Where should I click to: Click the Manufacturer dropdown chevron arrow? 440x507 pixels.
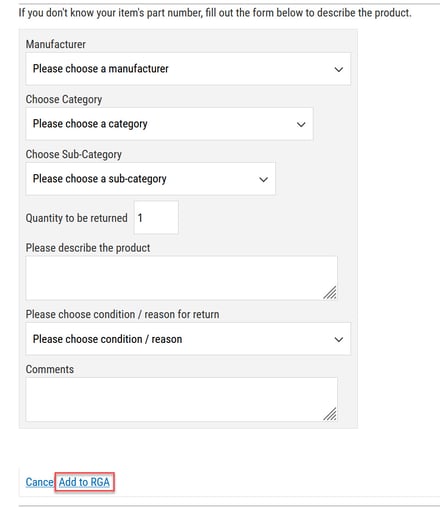point(339,69)
